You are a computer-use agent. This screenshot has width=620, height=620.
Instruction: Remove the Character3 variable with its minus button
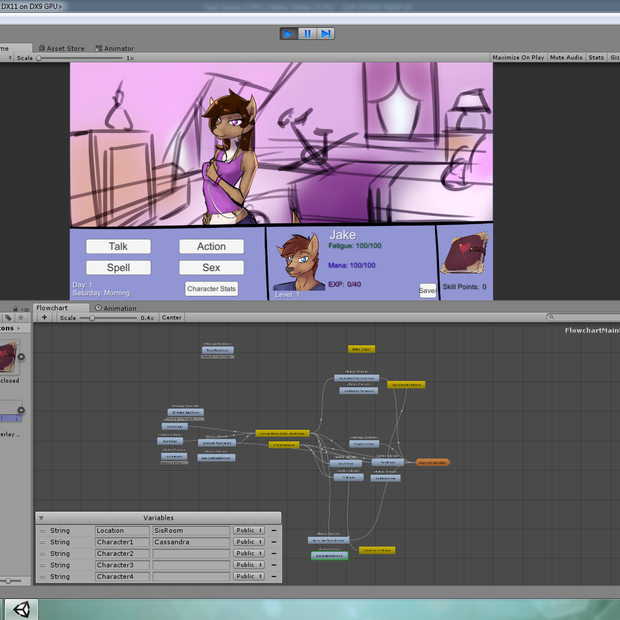pyautogui.click(x=274, y=565)
